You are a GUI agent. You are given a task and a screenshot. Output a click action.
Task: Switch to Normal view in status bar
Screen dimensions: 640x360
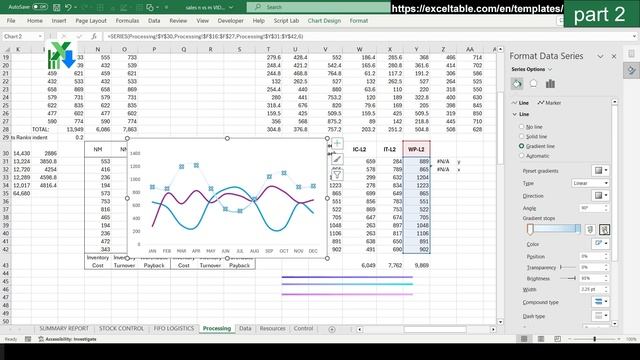[524, 339]
